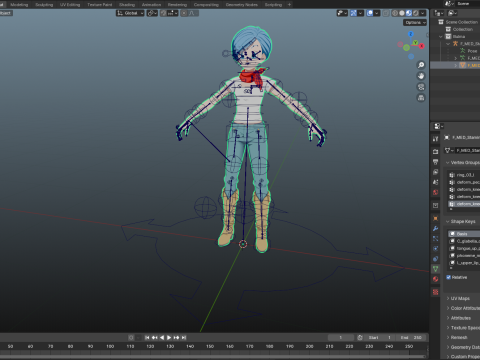Expand the Remesh panel
The width and height of the screenshot is (480, 360).
448,337
